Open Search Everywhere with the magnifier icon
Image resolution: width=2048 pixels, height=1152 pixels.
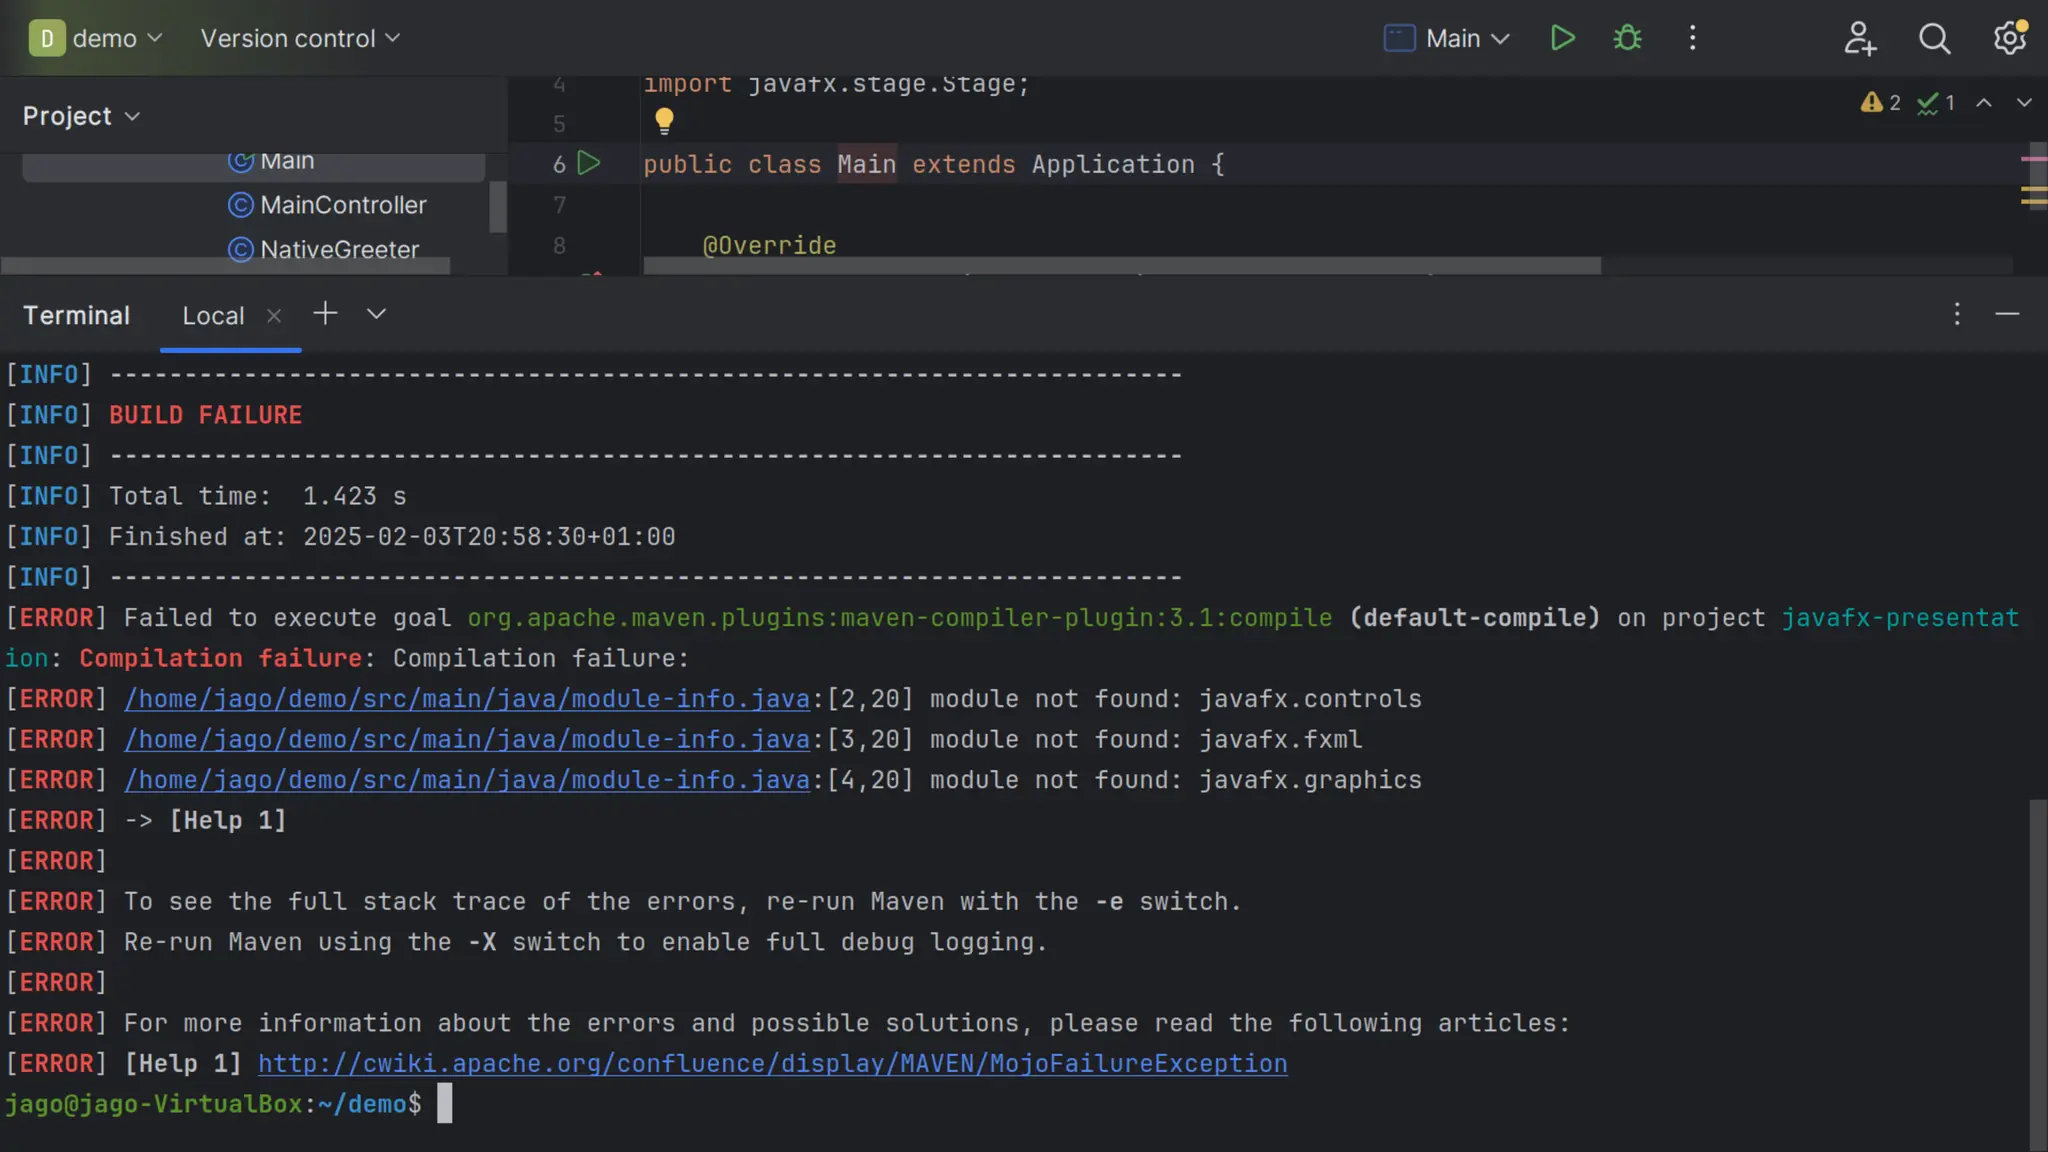(x=1934, y=38)
